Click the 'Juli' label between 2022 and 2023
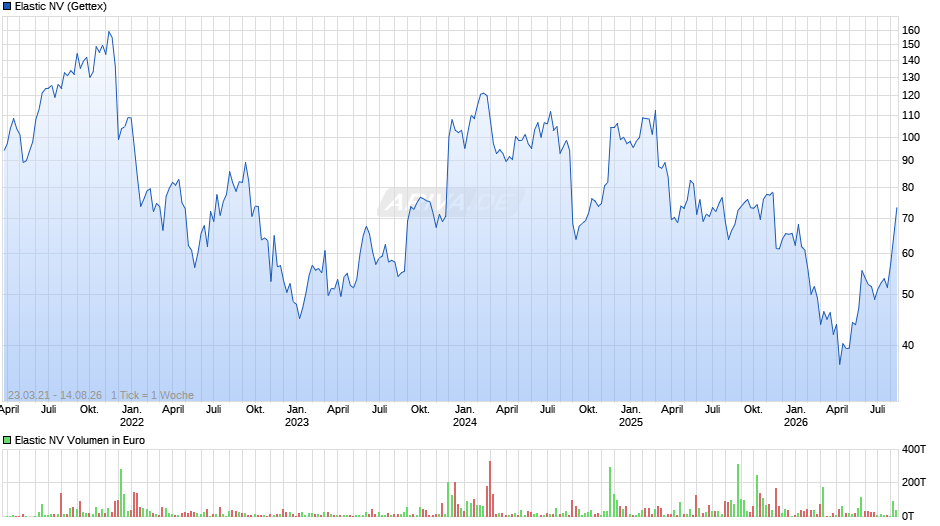 [213, 410]
